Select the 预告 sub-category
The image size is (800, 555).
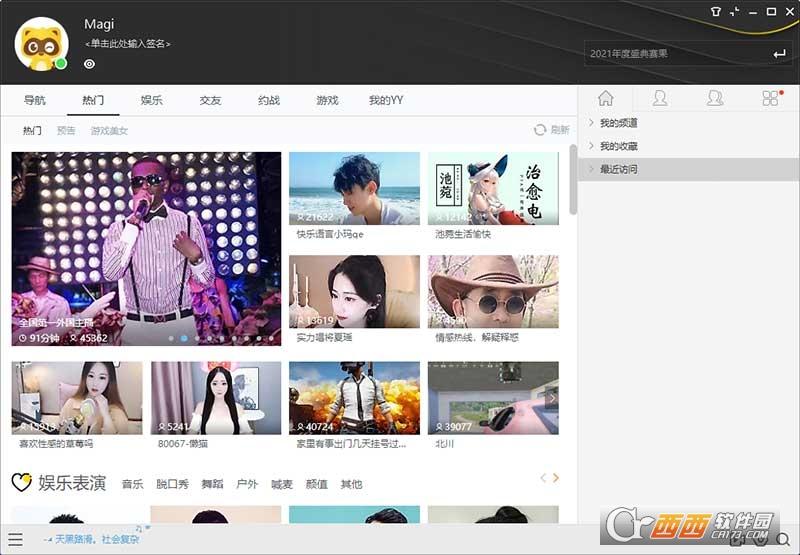pyautogui.click(x=66, y=131)
